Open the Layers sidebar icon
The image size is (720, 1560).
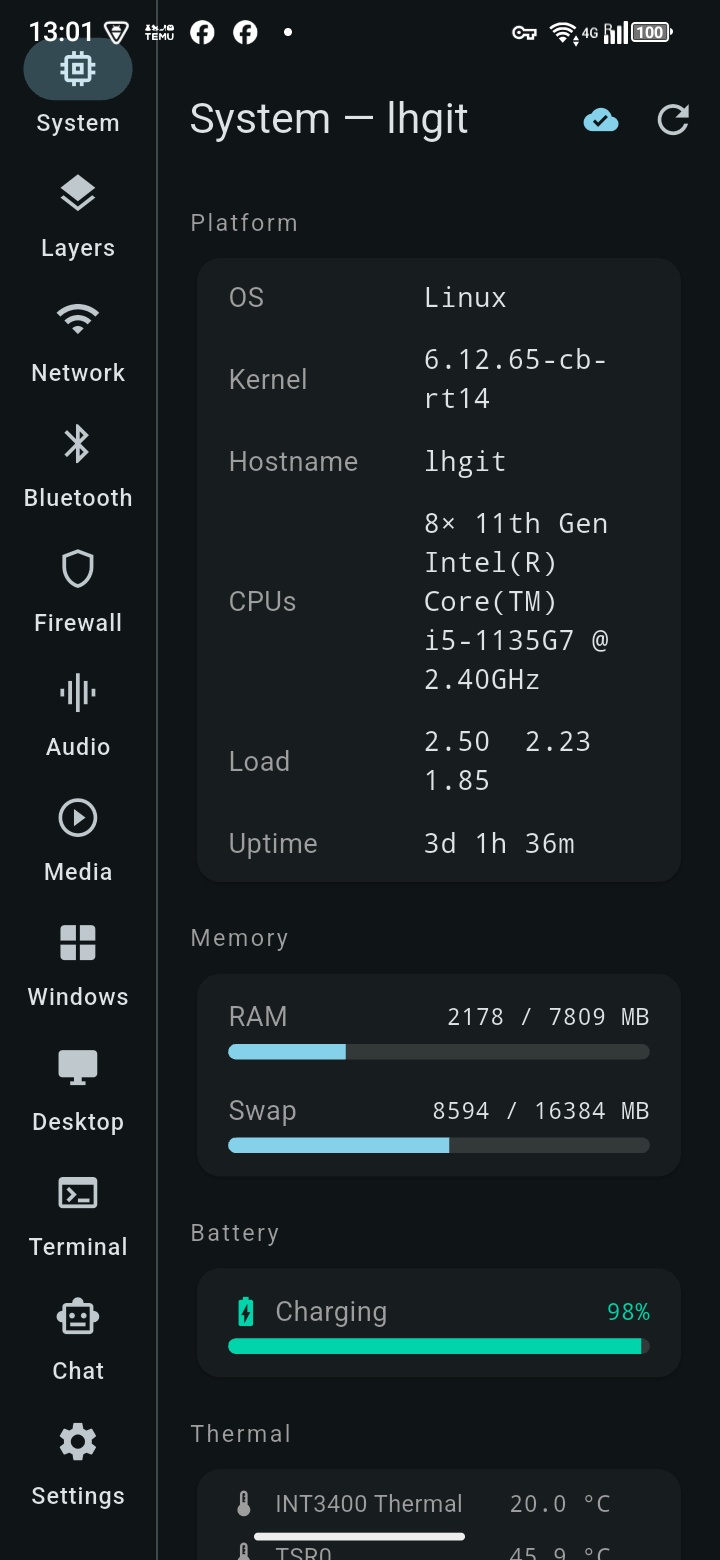(78, 194)
